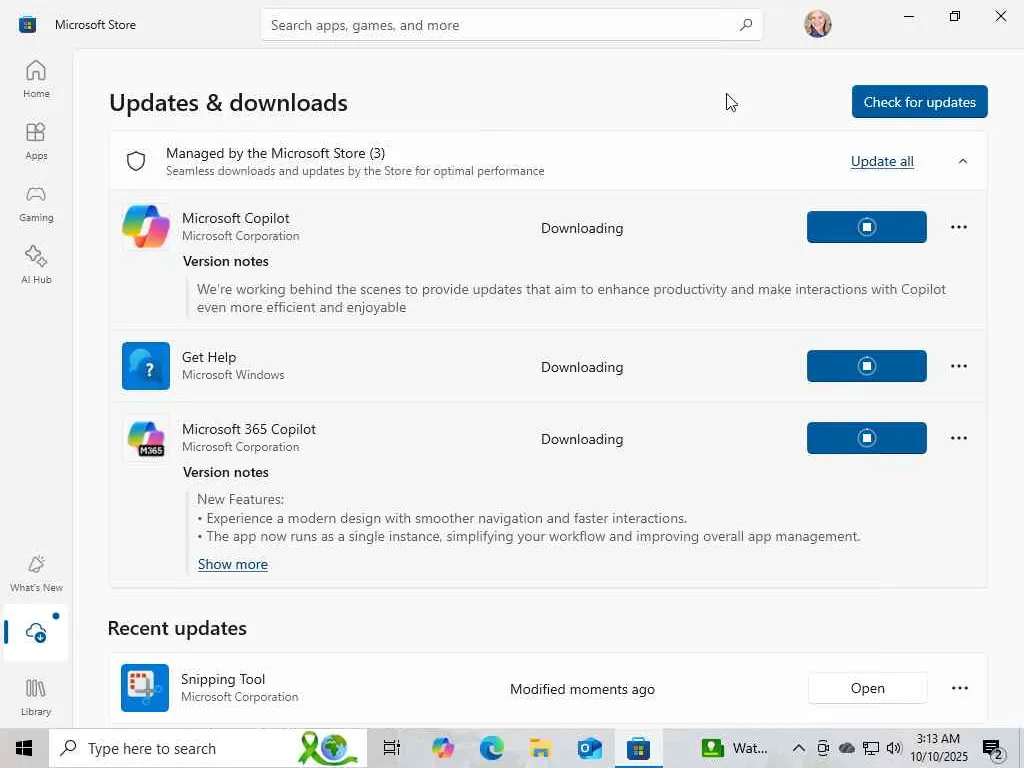Open more options for Microsoft Copilot
The image size is (1024, 768).
pos(959,227)
